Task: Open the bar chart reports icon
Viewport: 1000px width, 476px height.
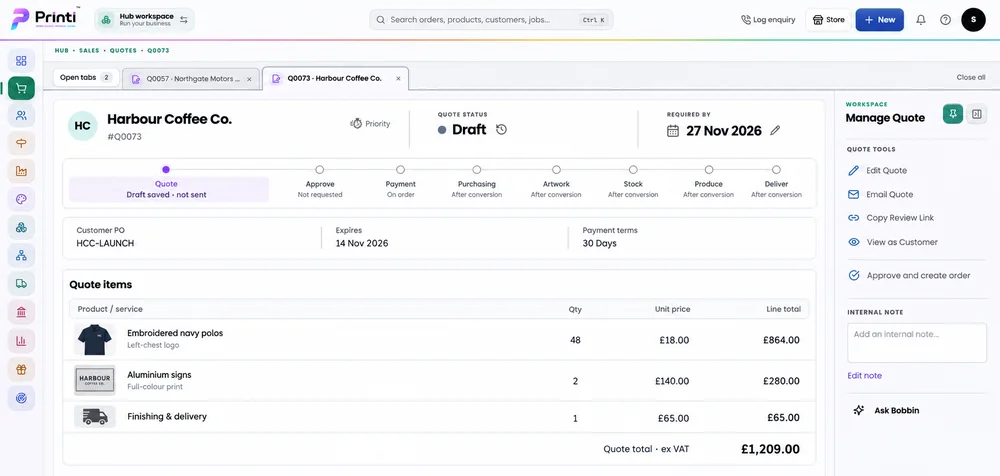Action: click(x=21, y=341)
